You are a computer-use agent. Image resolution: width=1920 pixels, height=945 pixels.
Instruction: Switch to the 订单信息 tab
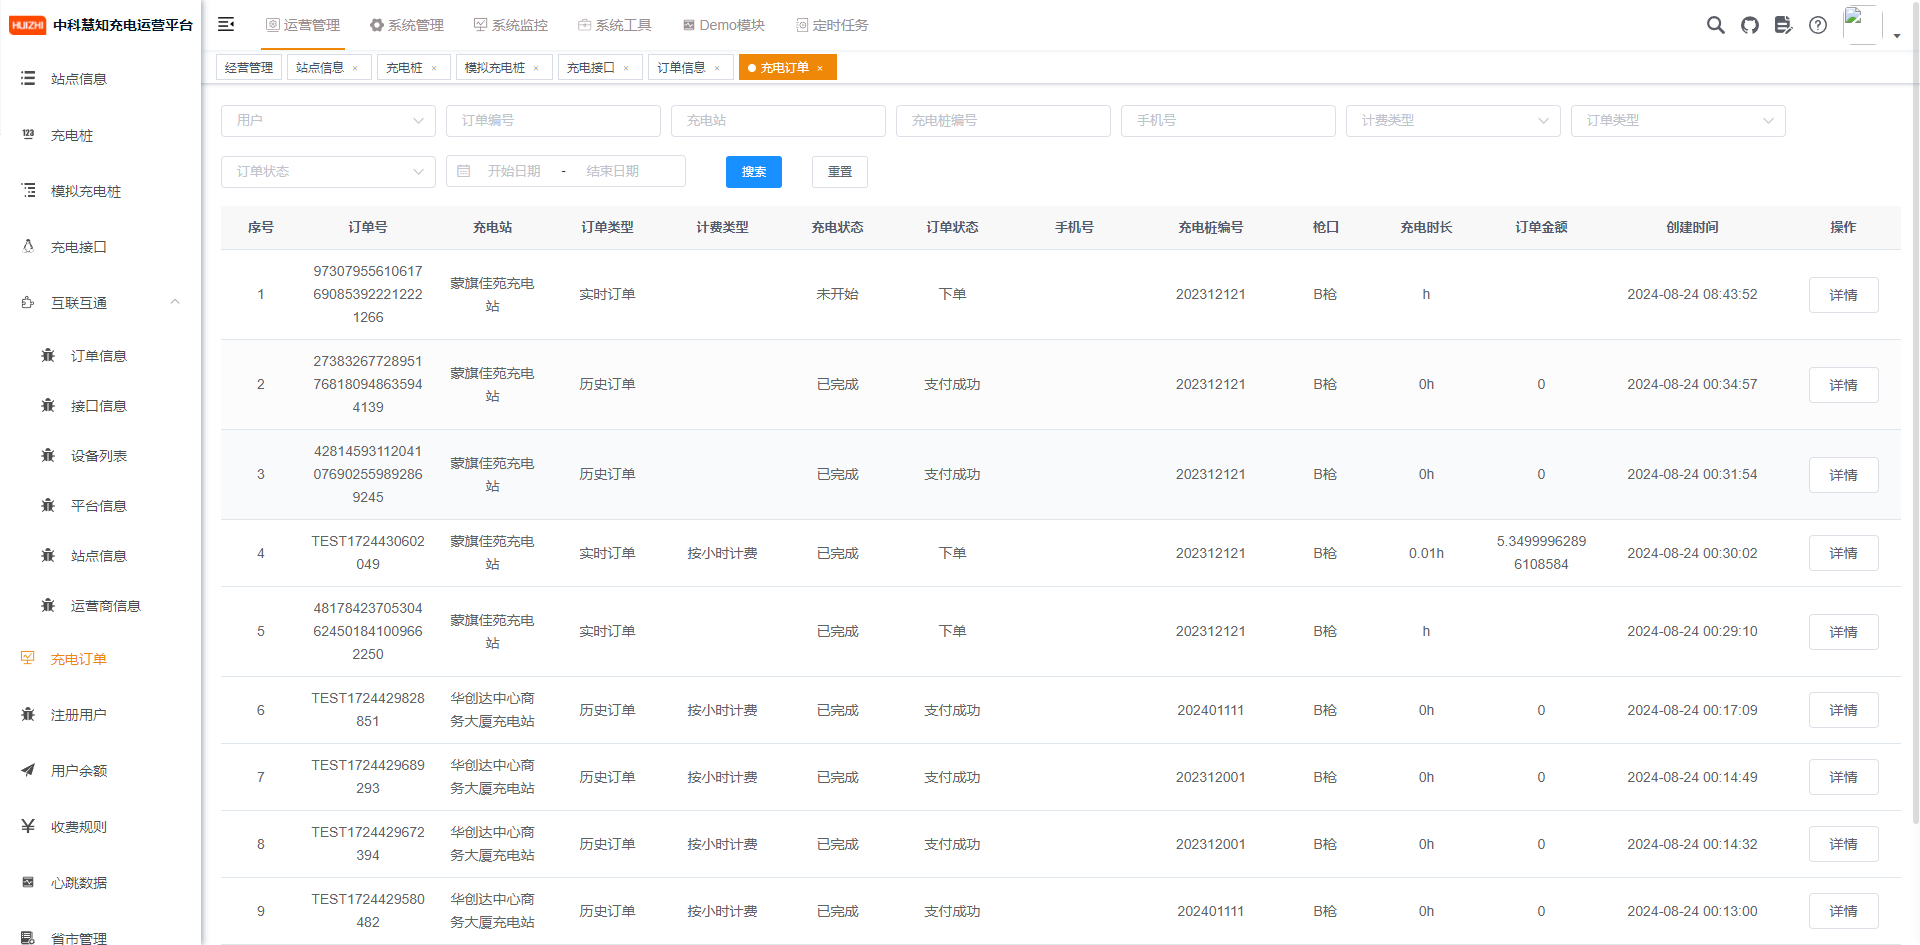(681, 68)
